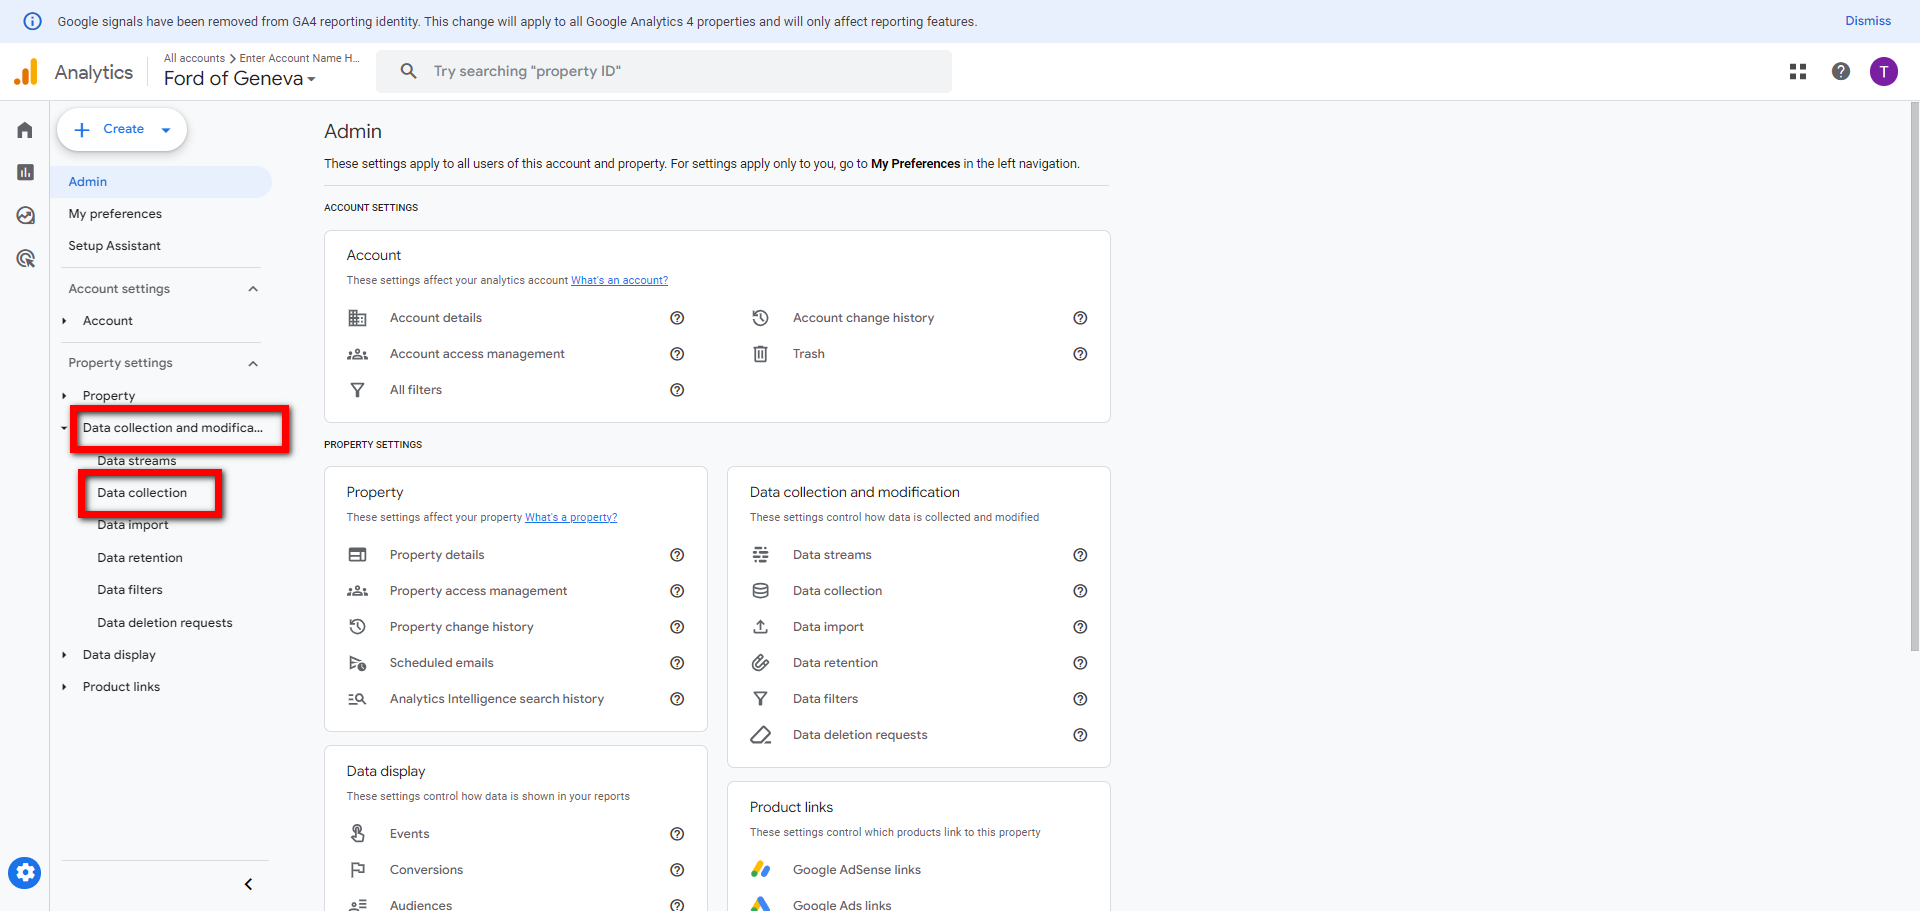Collapse the sidebar navigation with arrow
Viewport: 1920px width, 911px height.
click(248, 884)
